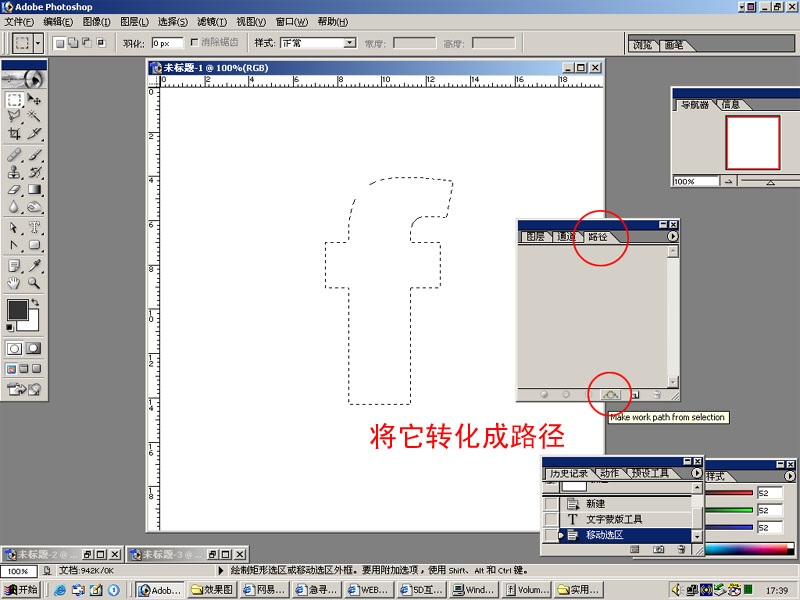The image size is (800, 600).
Task: Switch to the 通道 channels tab
Action: click(x=565, y=237)
